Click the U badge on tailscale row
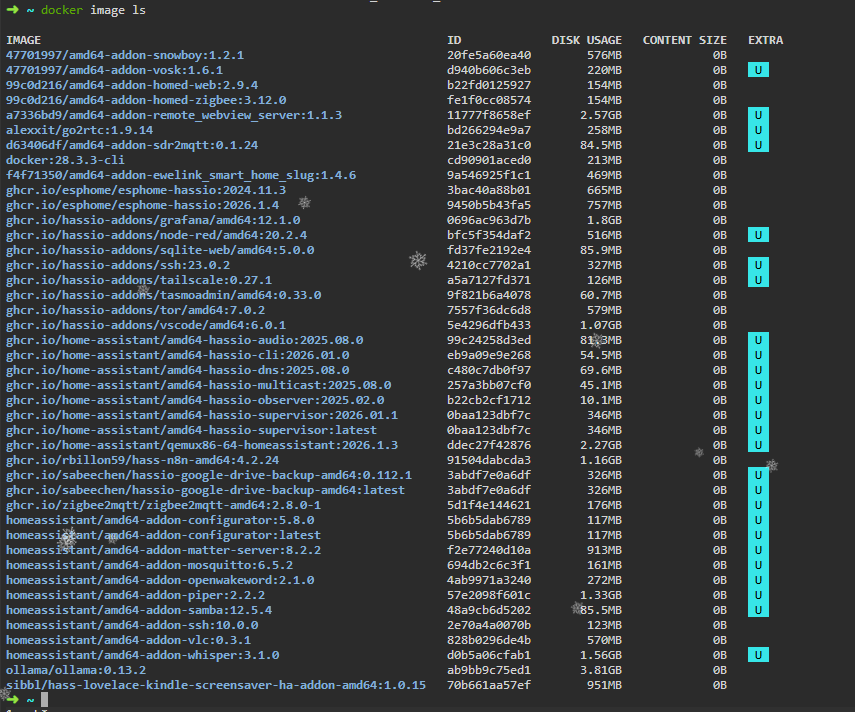The height and width of the screenshot is (712, 855). coord(758,280)
